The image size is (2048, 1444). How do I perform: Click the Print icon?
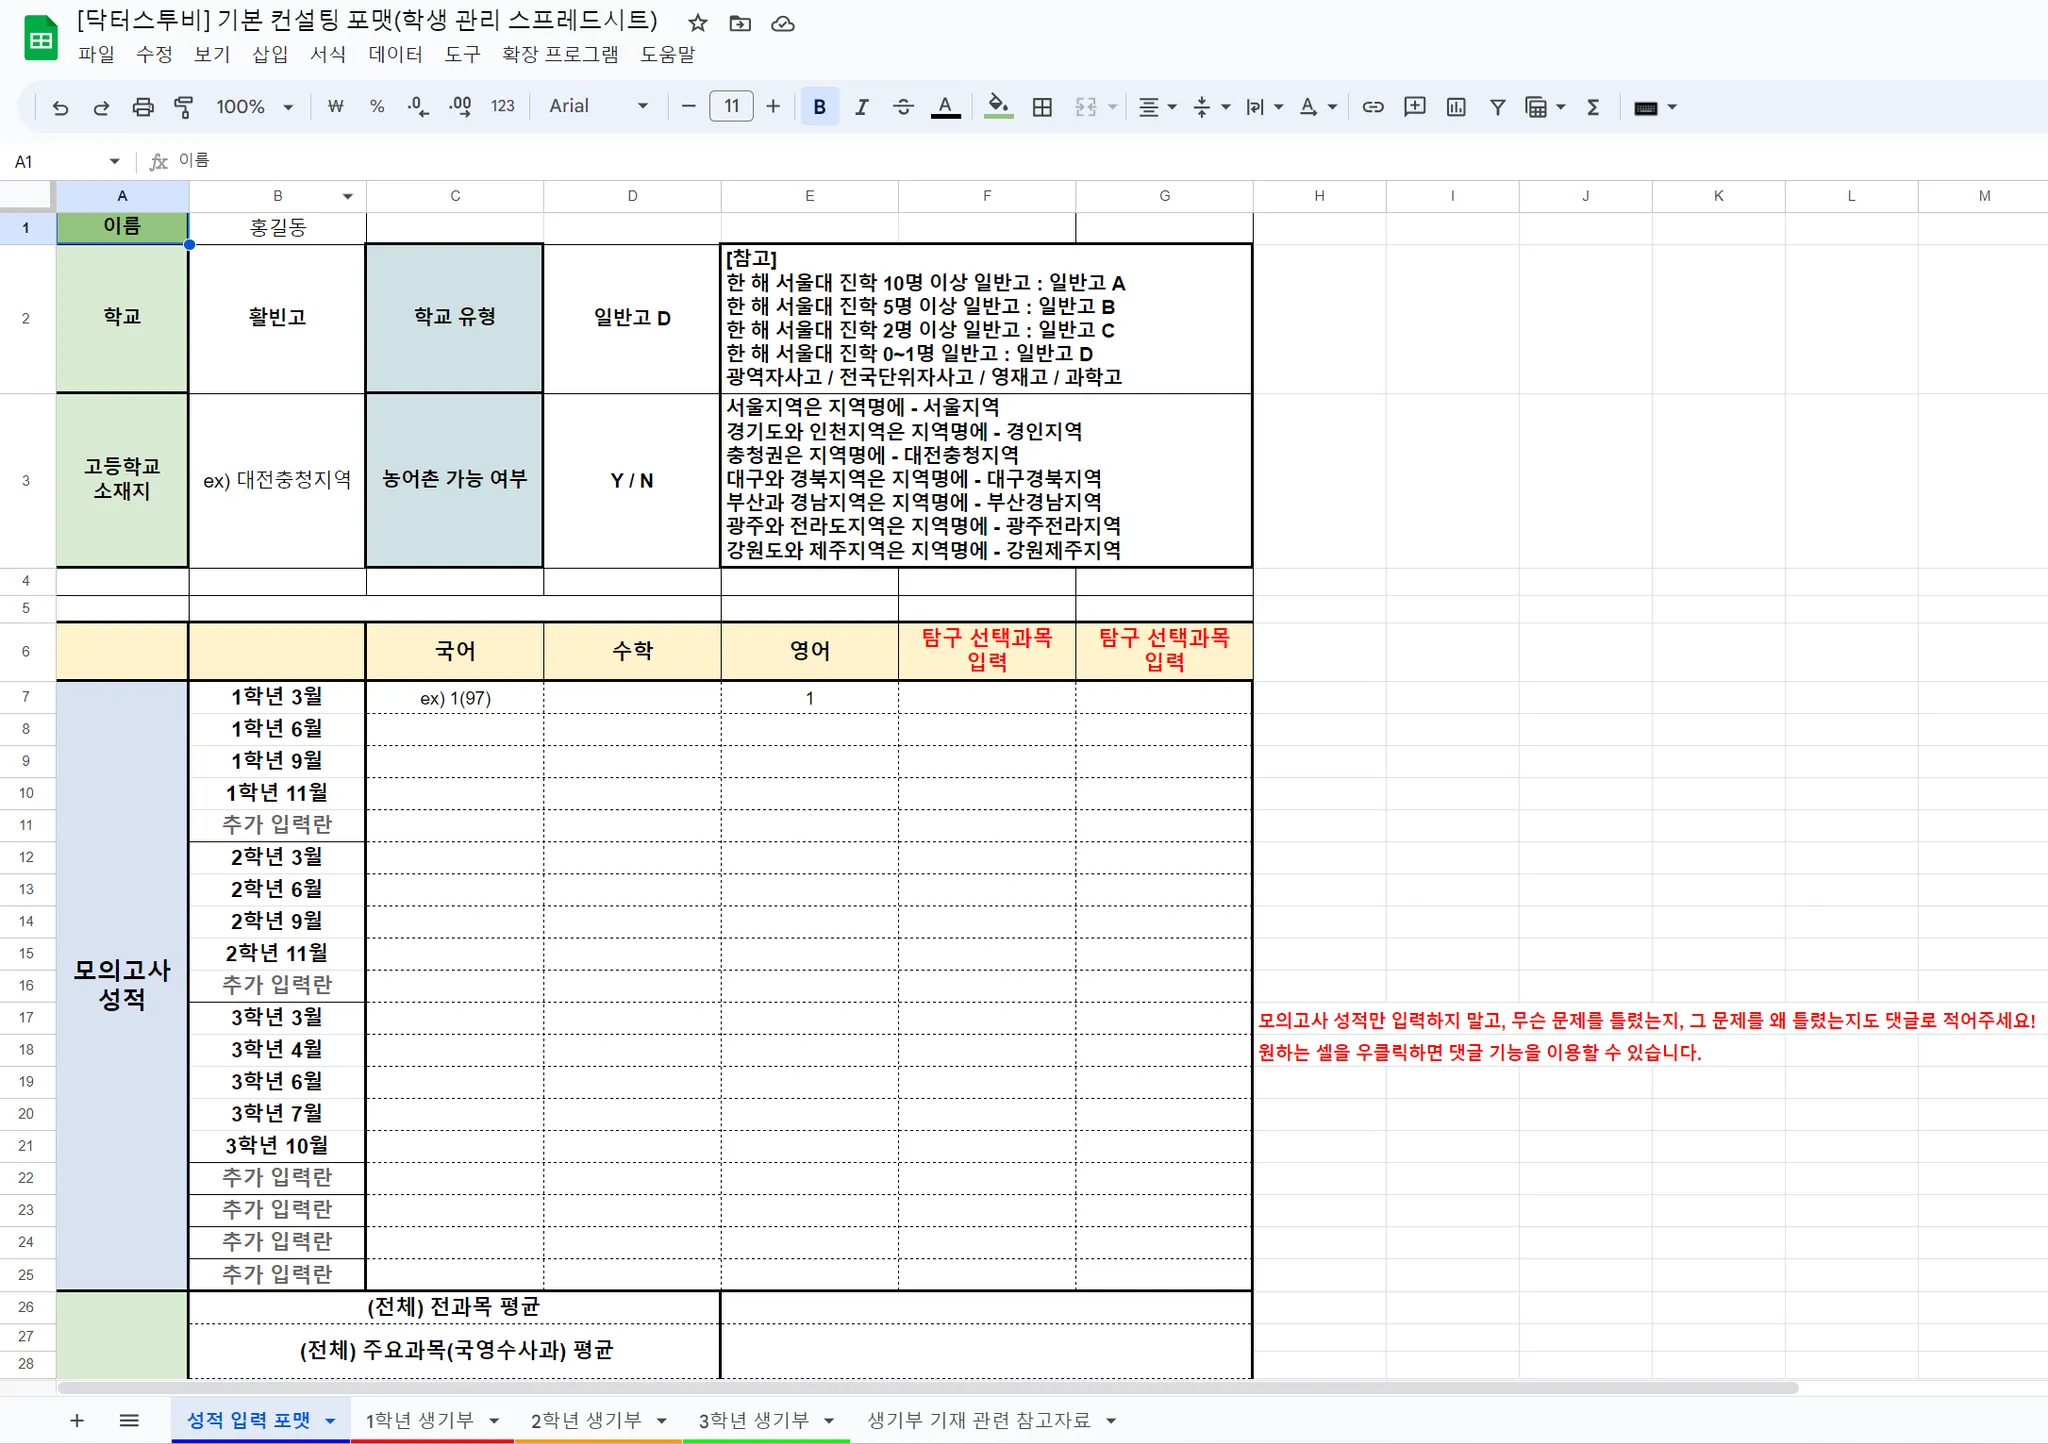tap(143, 107)
